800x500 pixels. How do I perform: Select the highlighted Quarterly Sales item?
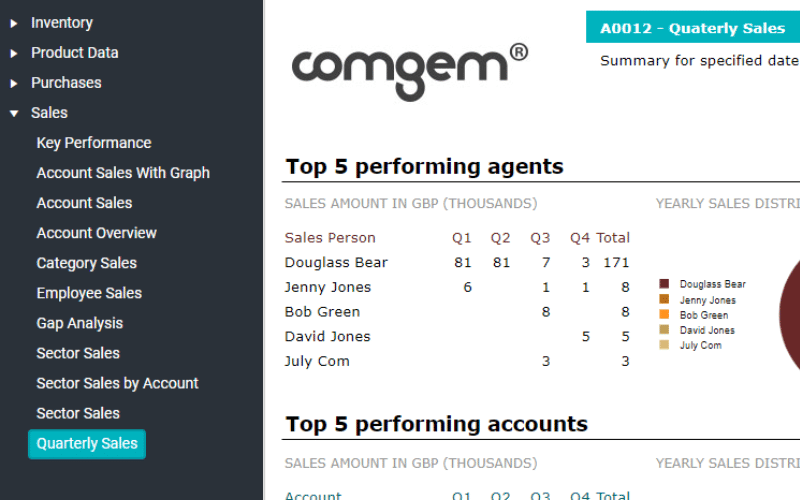point(87,444)
